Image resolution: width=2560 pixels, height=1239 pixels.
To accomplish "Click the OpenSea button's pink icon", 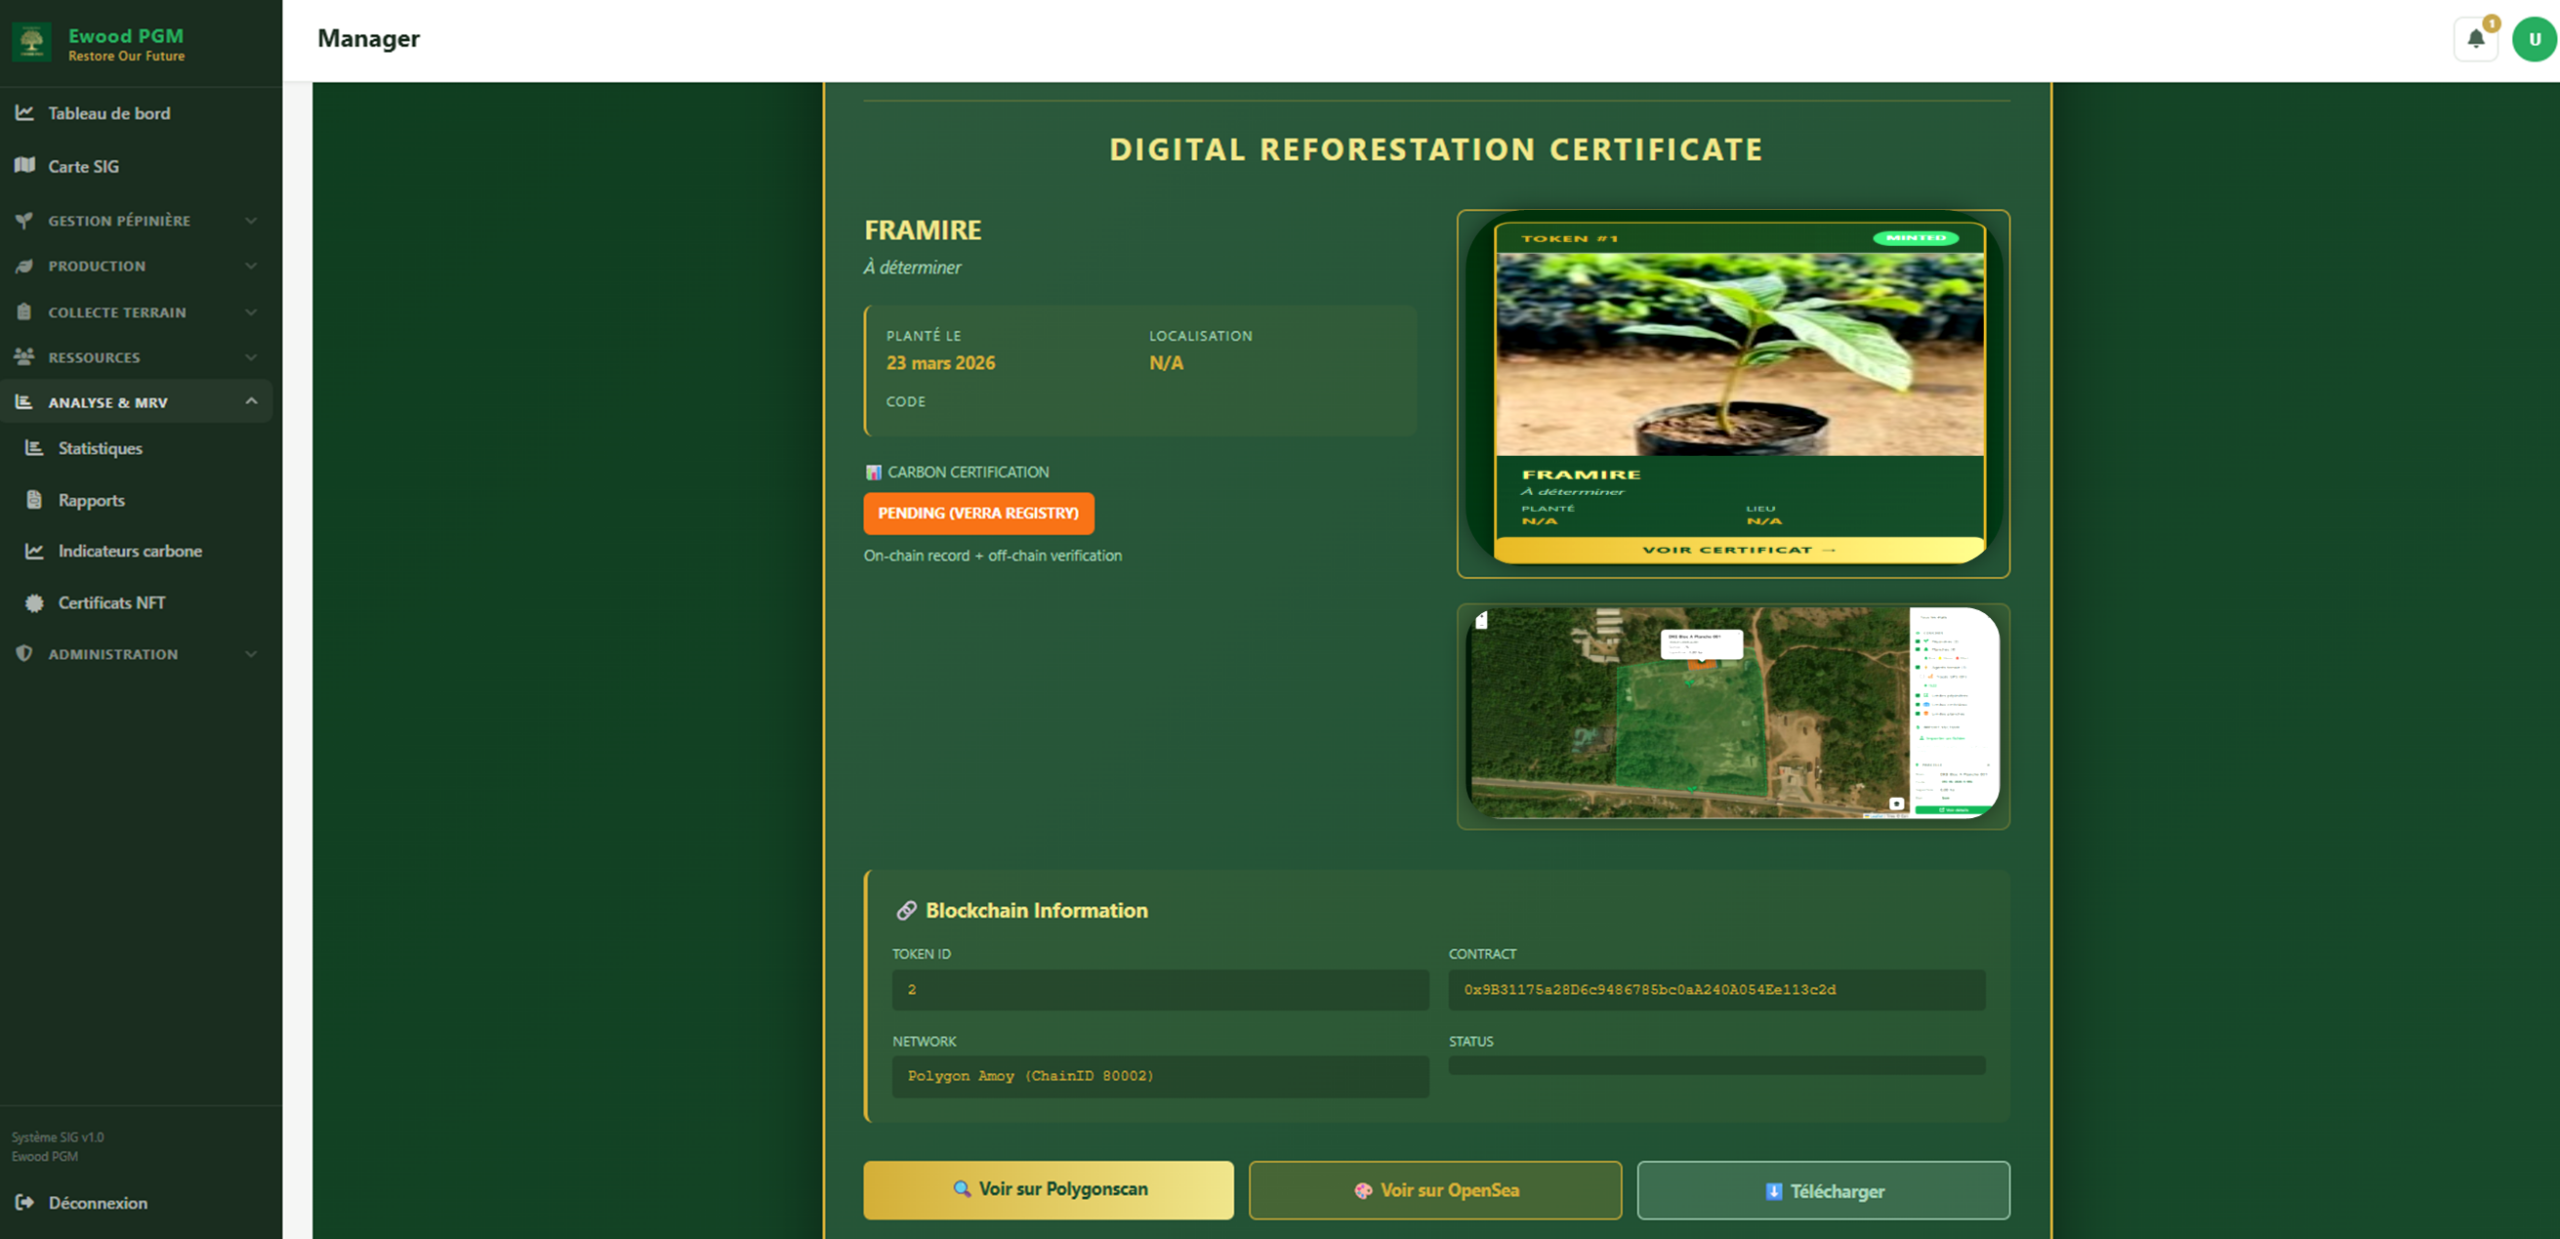I will click(1363, 1190).
